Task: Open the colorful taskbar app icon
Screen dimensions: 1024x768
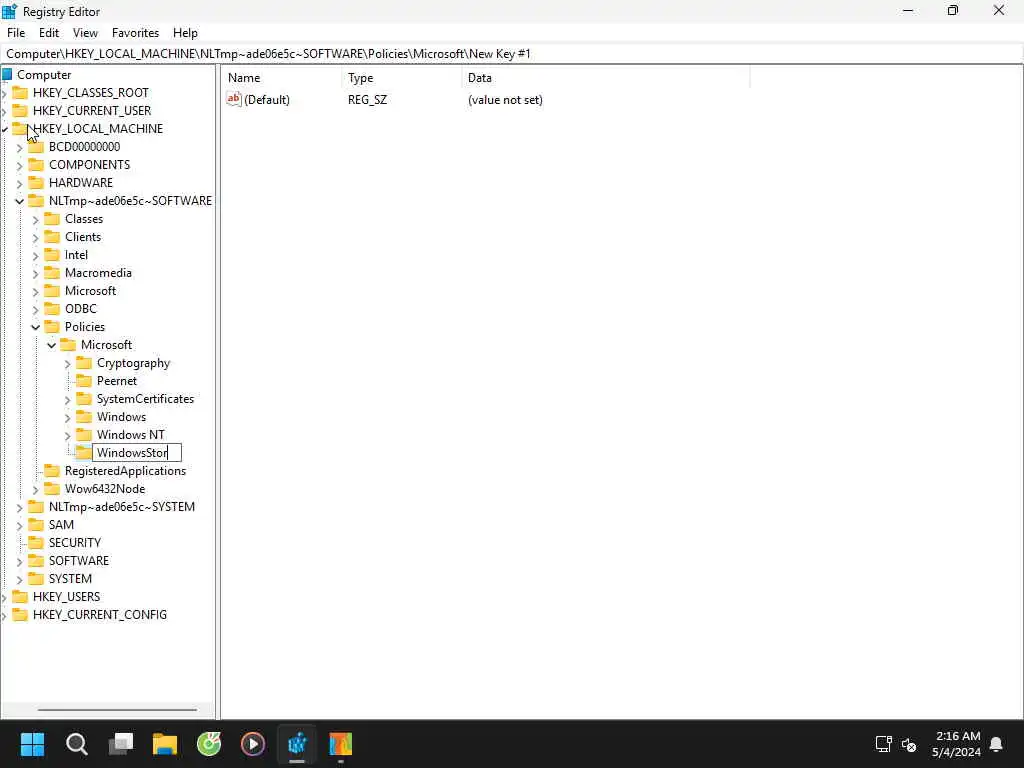Action: pyautogui.click(x=341, y=744)
